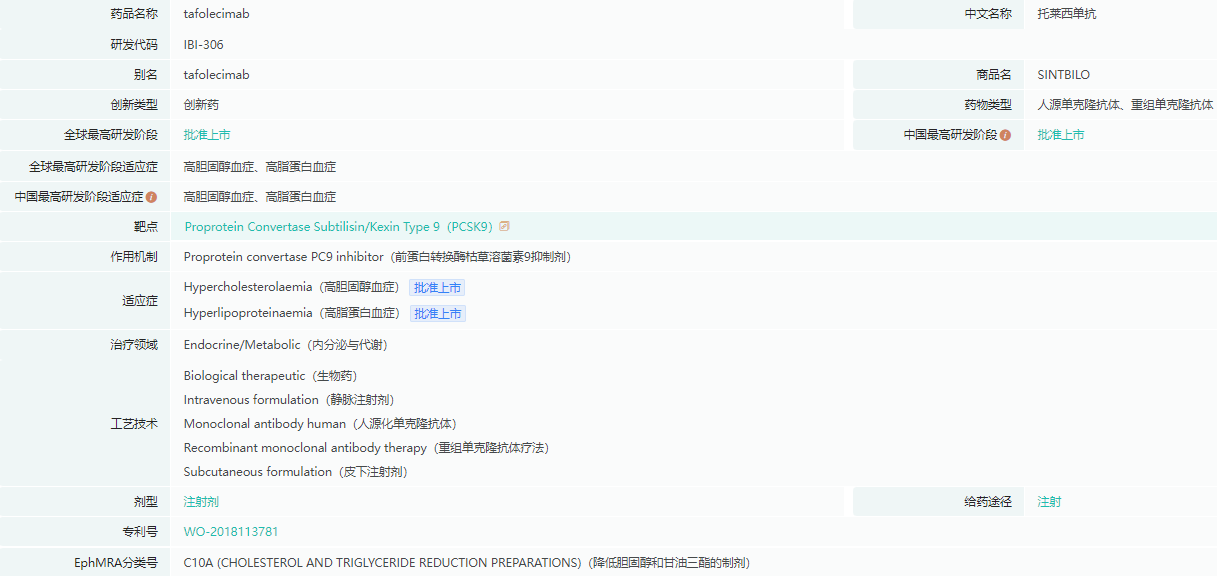Image resolution: width=1217 pixels, height=576 pixels.
Task: Click the 全球最高研发阶段 field label
Action: pos(110,135)
